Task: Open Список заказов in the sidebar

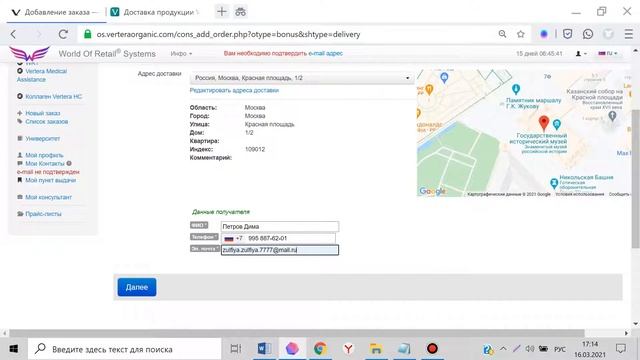Action: pyautogui.click(x=47, y=122)
